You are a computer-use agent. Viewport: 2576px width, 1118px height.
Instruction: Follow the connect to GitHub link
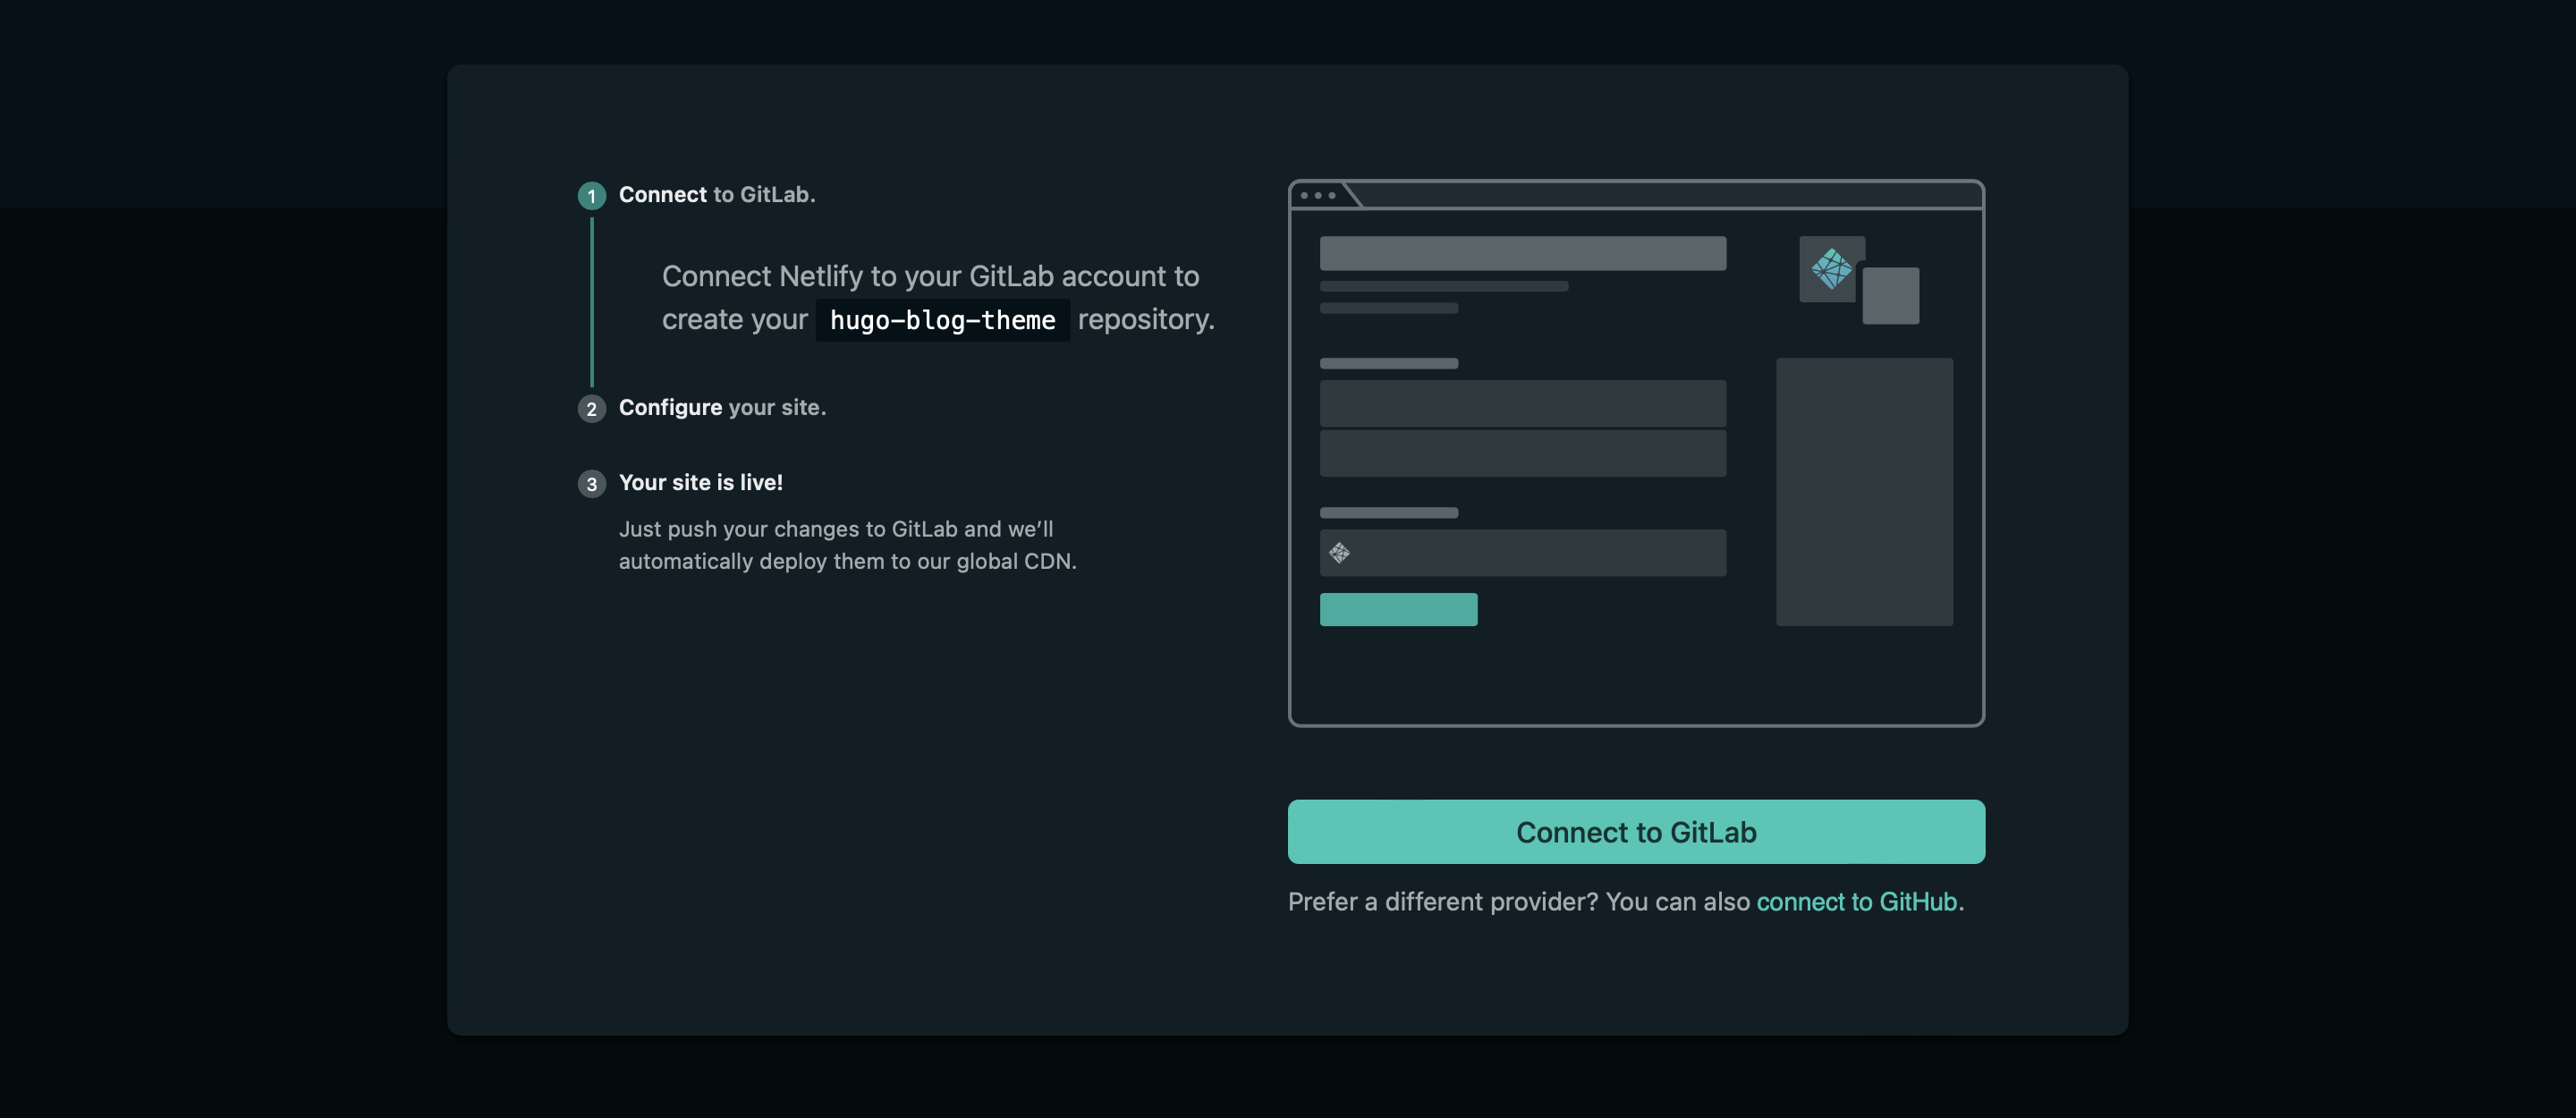click(1856, 901)
